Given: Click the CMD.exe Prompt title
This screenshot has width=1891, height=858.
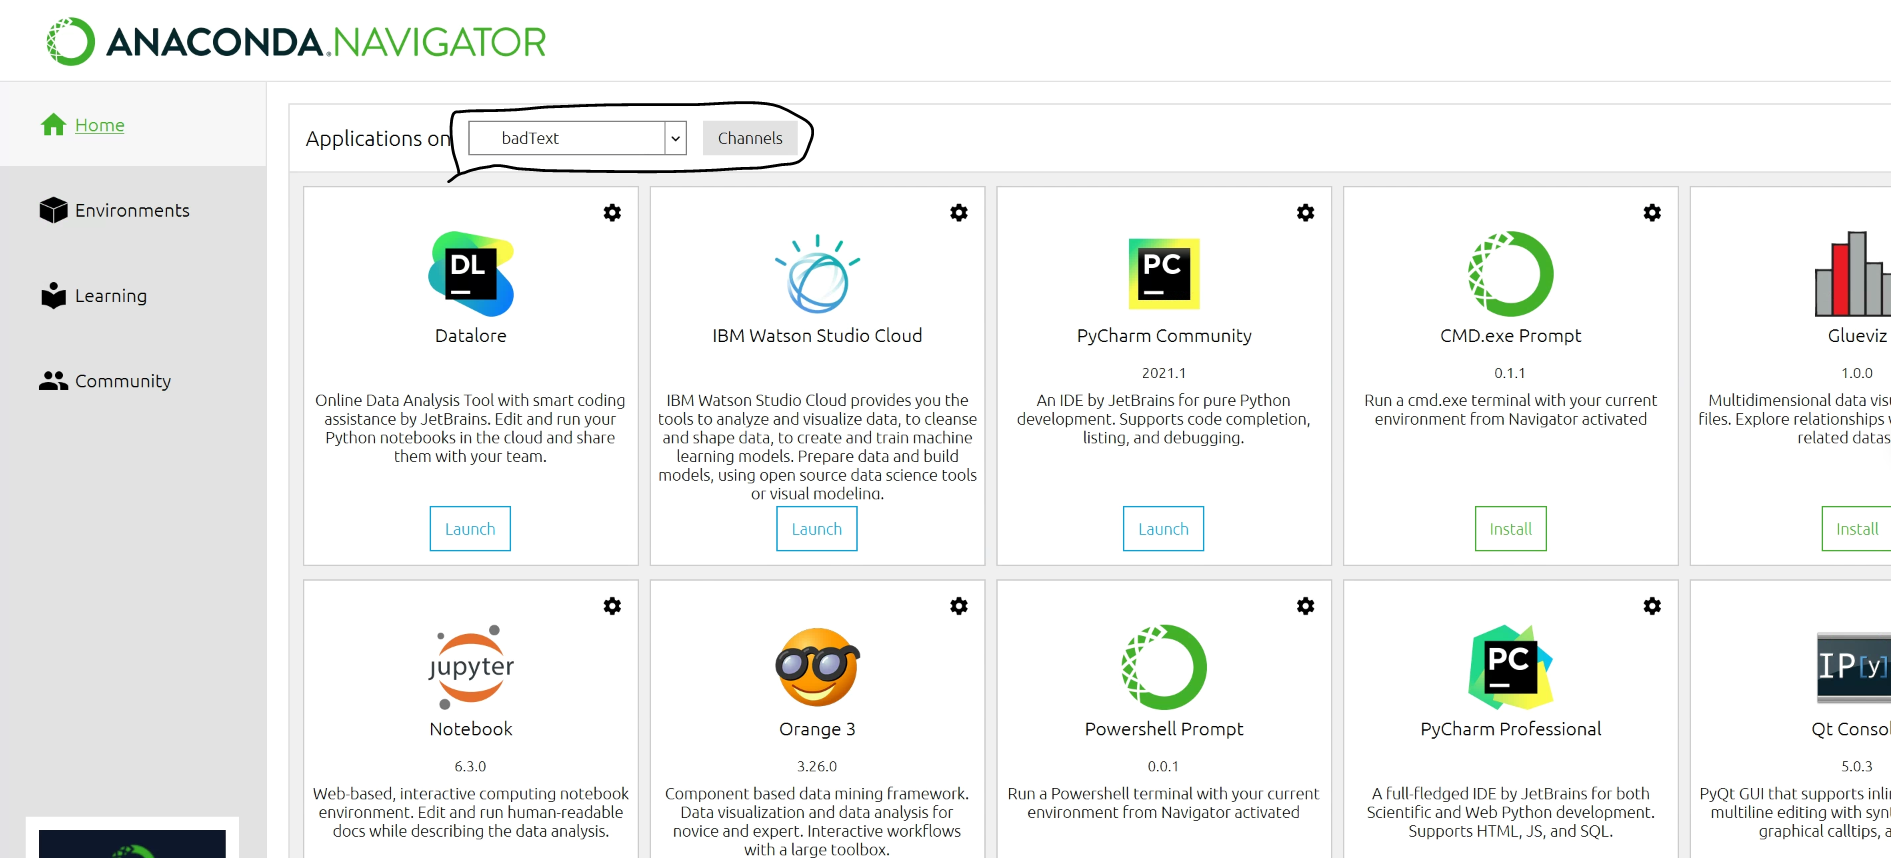Looking at the screenshot, I should (1510, 336).
